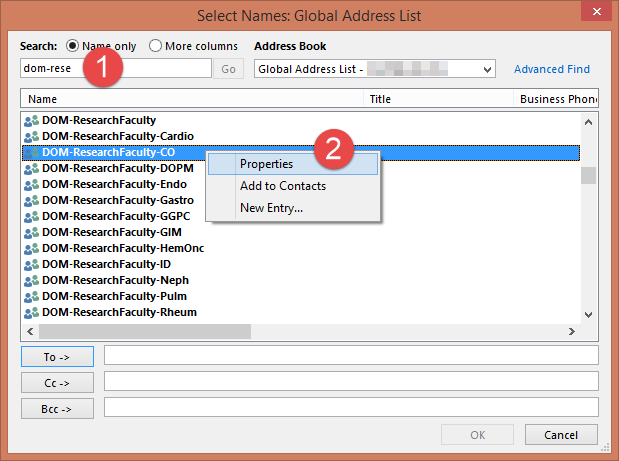Viewport: 619px width, 461px height.
Task: Click the group icon beside DOM-ResearchFaculty-Cardio
Action: pyautogui.click(x=31, y=136)
